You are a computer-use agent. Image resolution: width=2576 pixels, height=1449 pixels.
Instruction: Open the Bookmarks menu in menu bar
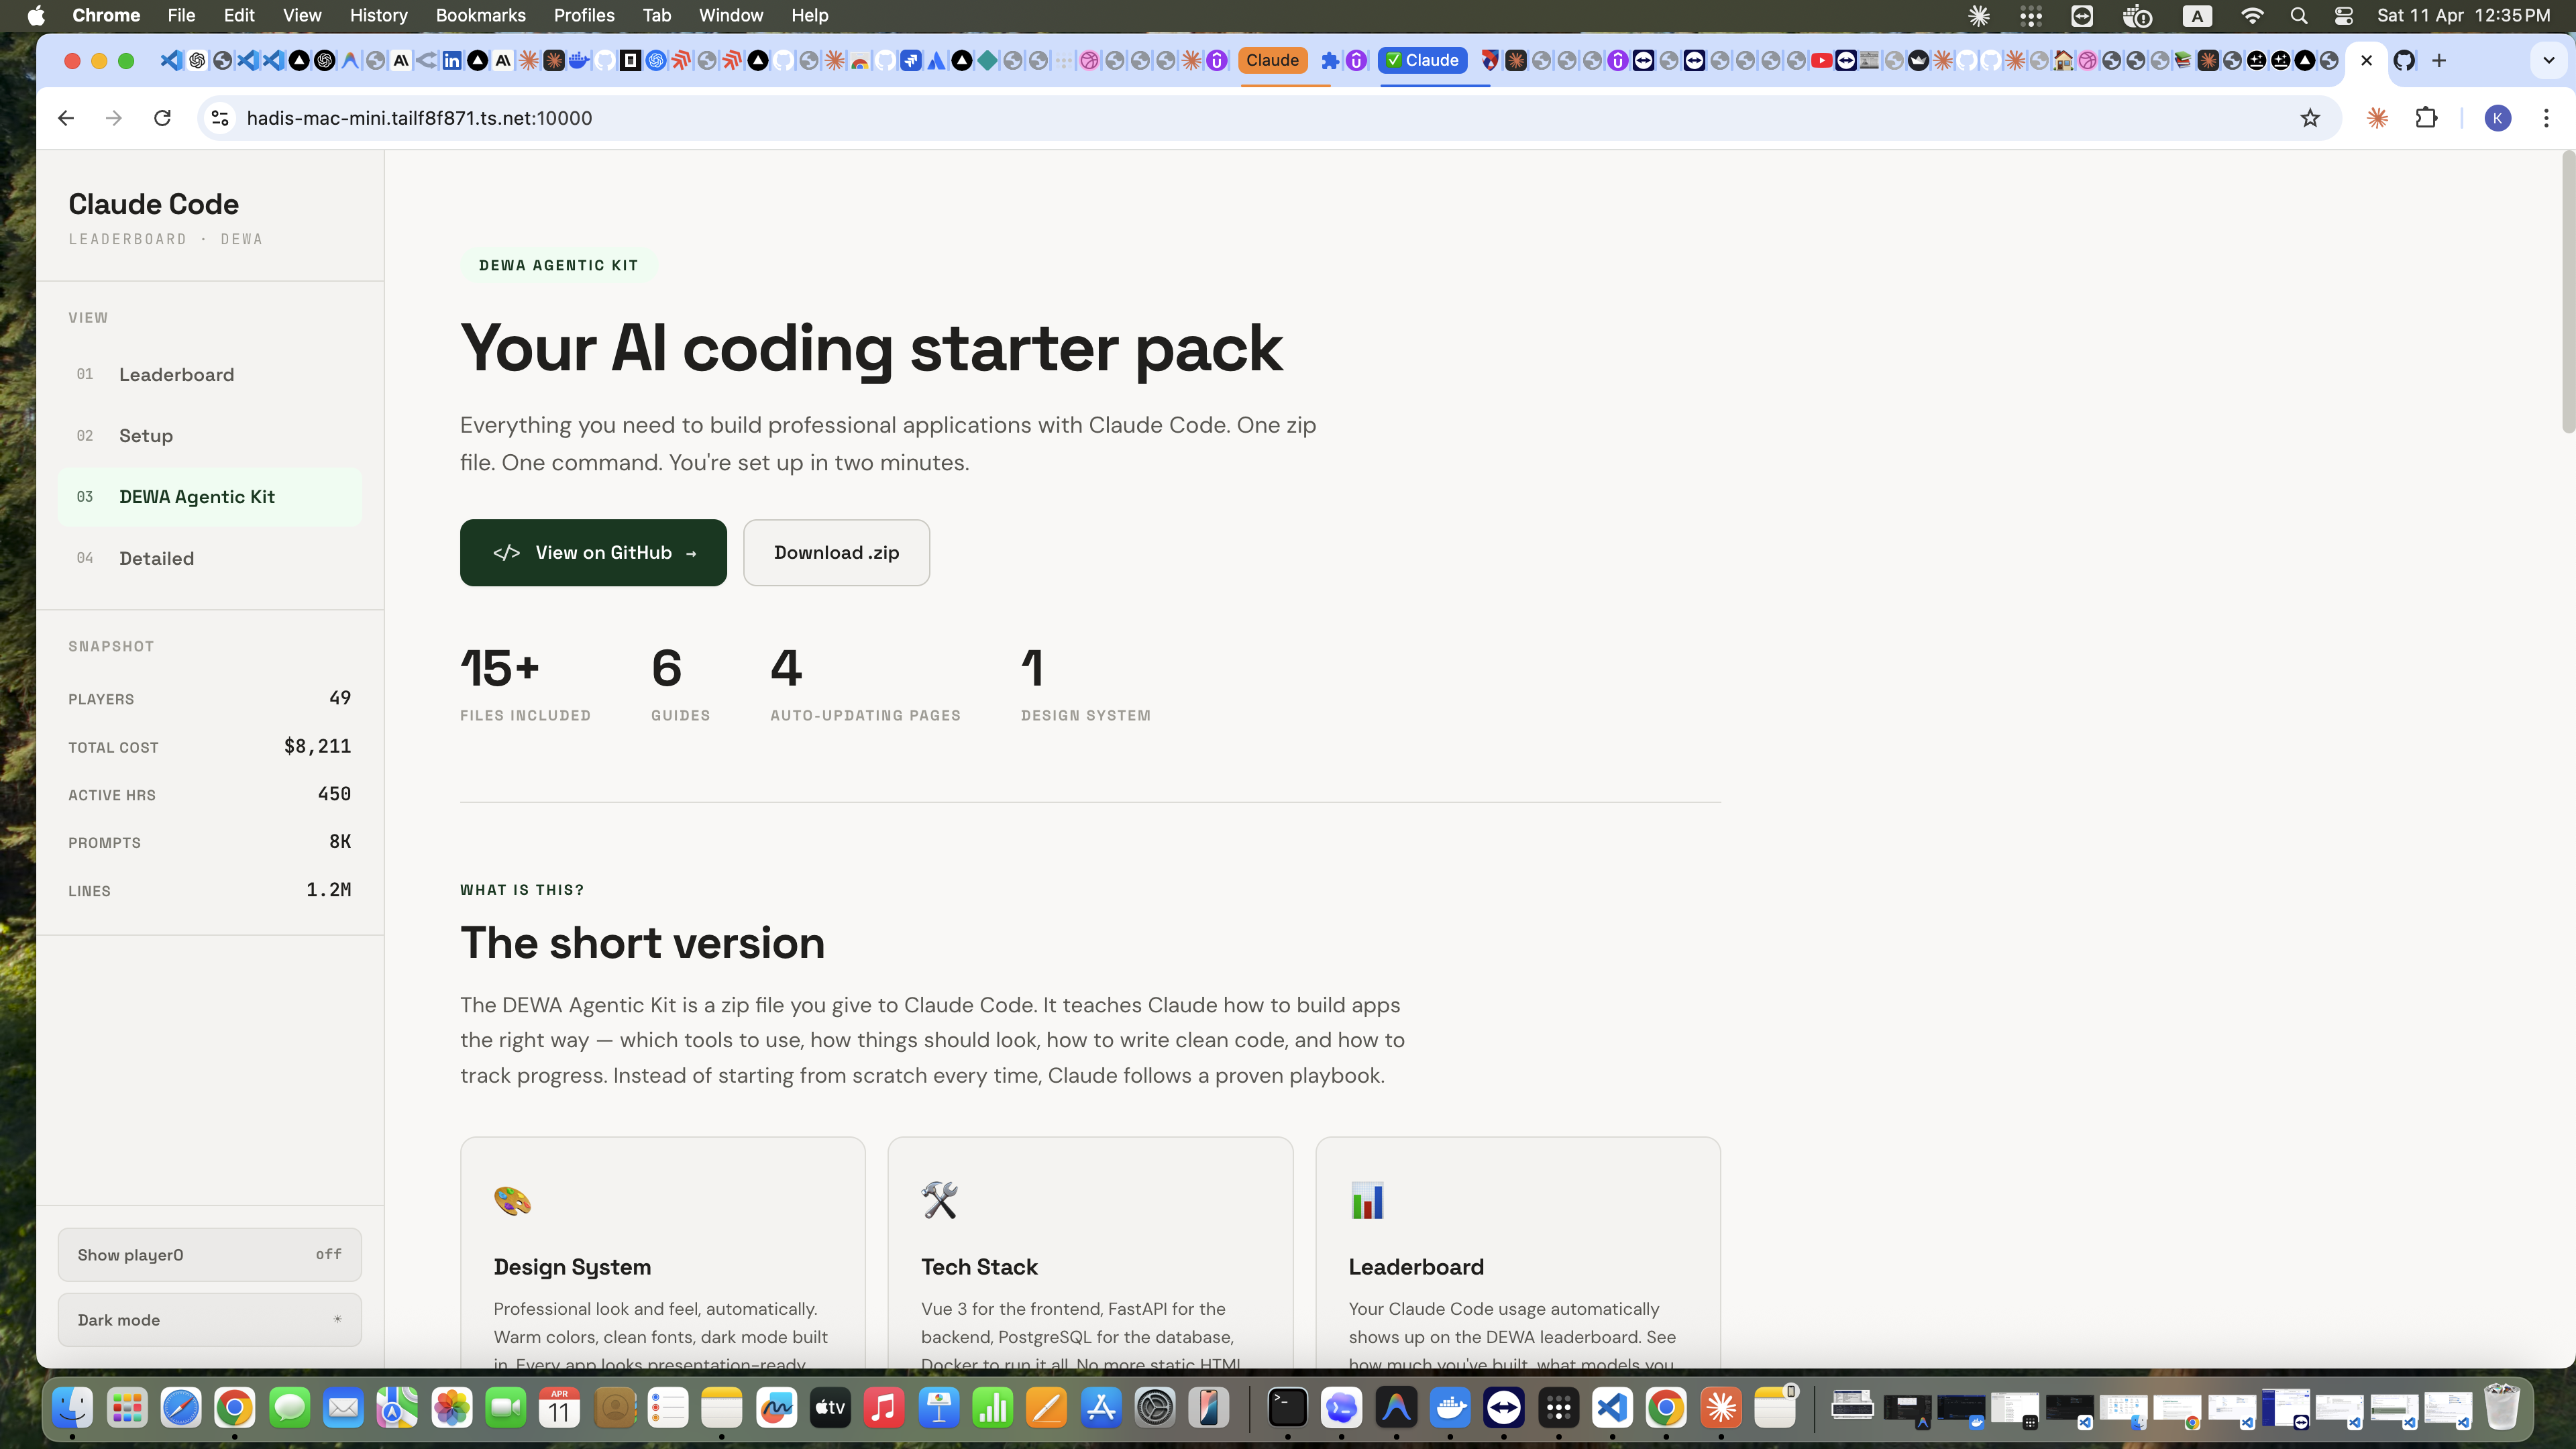[480, 15]
